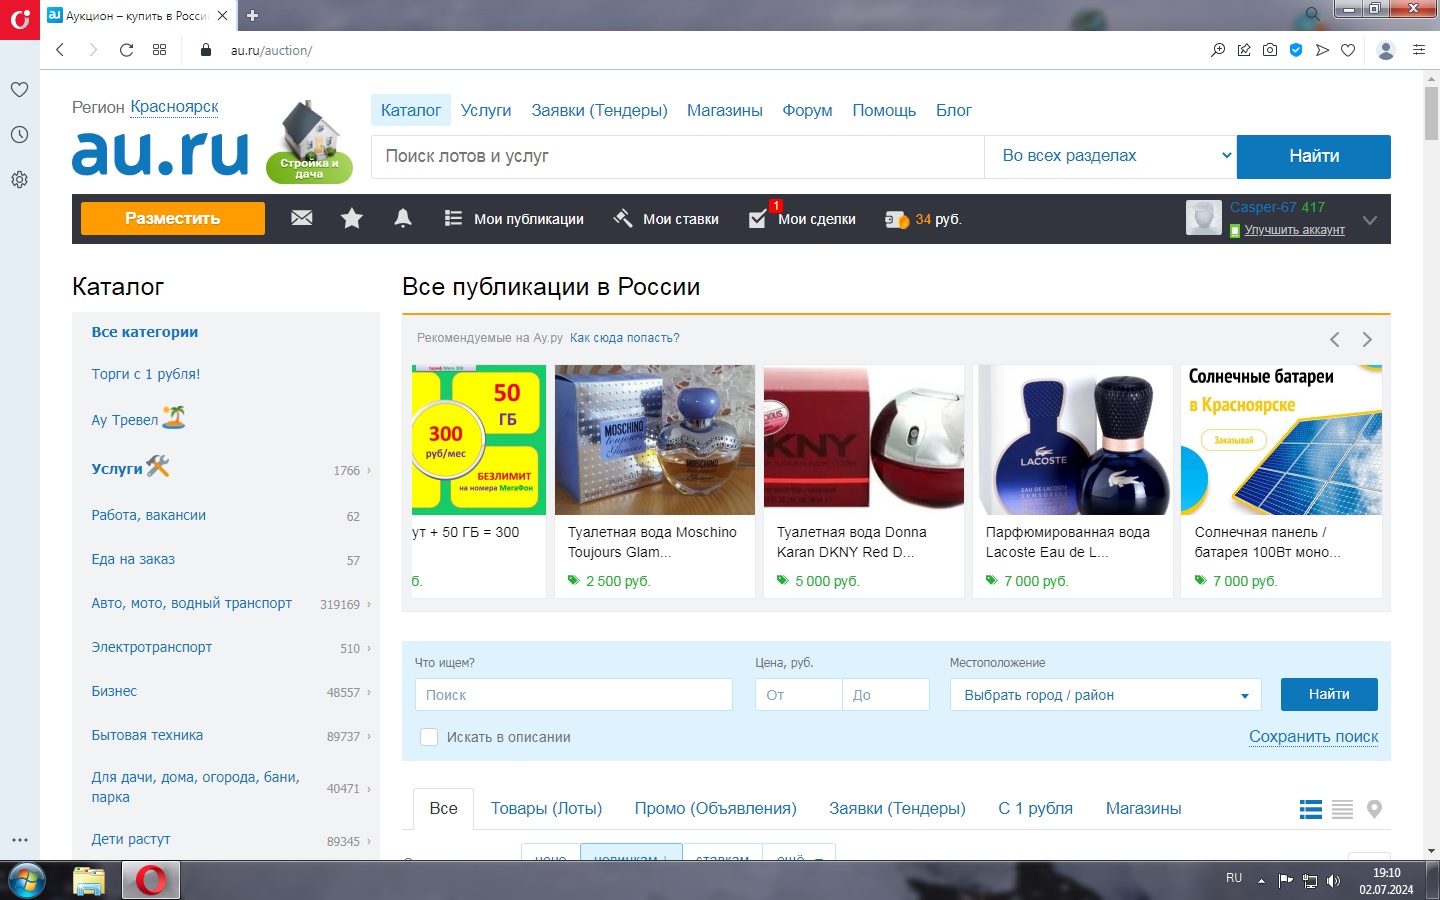The height and width of the screenshot is (900, 1440).
Task: Open the Стройка и дача house badge
Action: coord(310,142)
